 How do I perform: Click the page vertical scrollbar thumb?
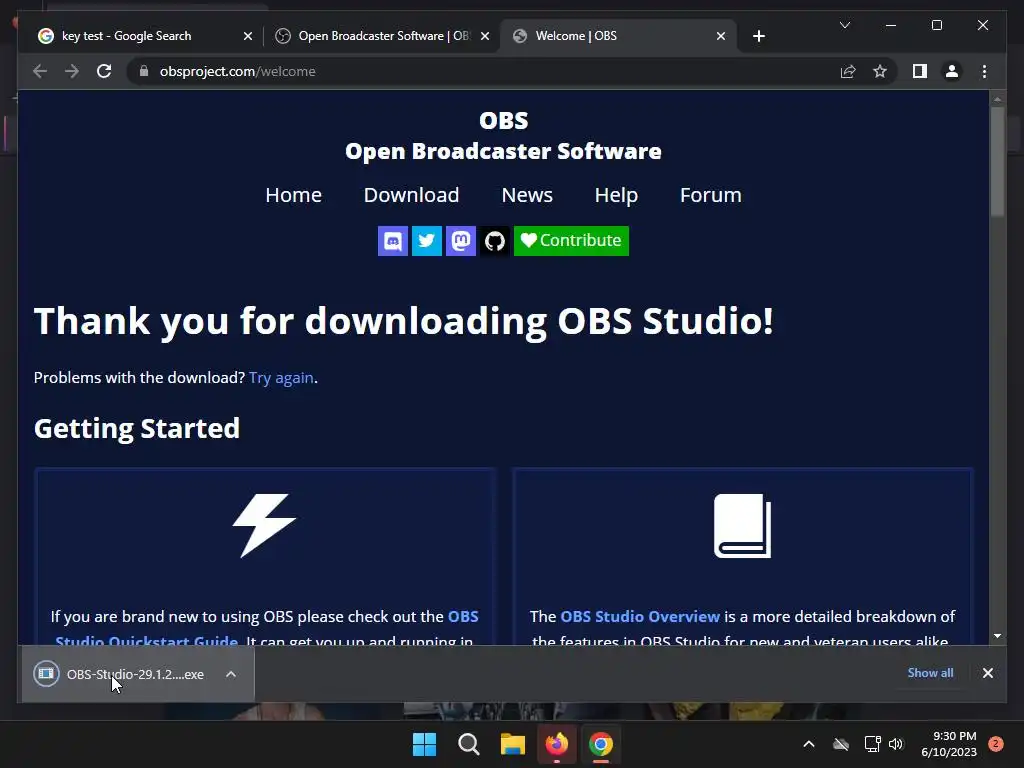click(997, 161)
